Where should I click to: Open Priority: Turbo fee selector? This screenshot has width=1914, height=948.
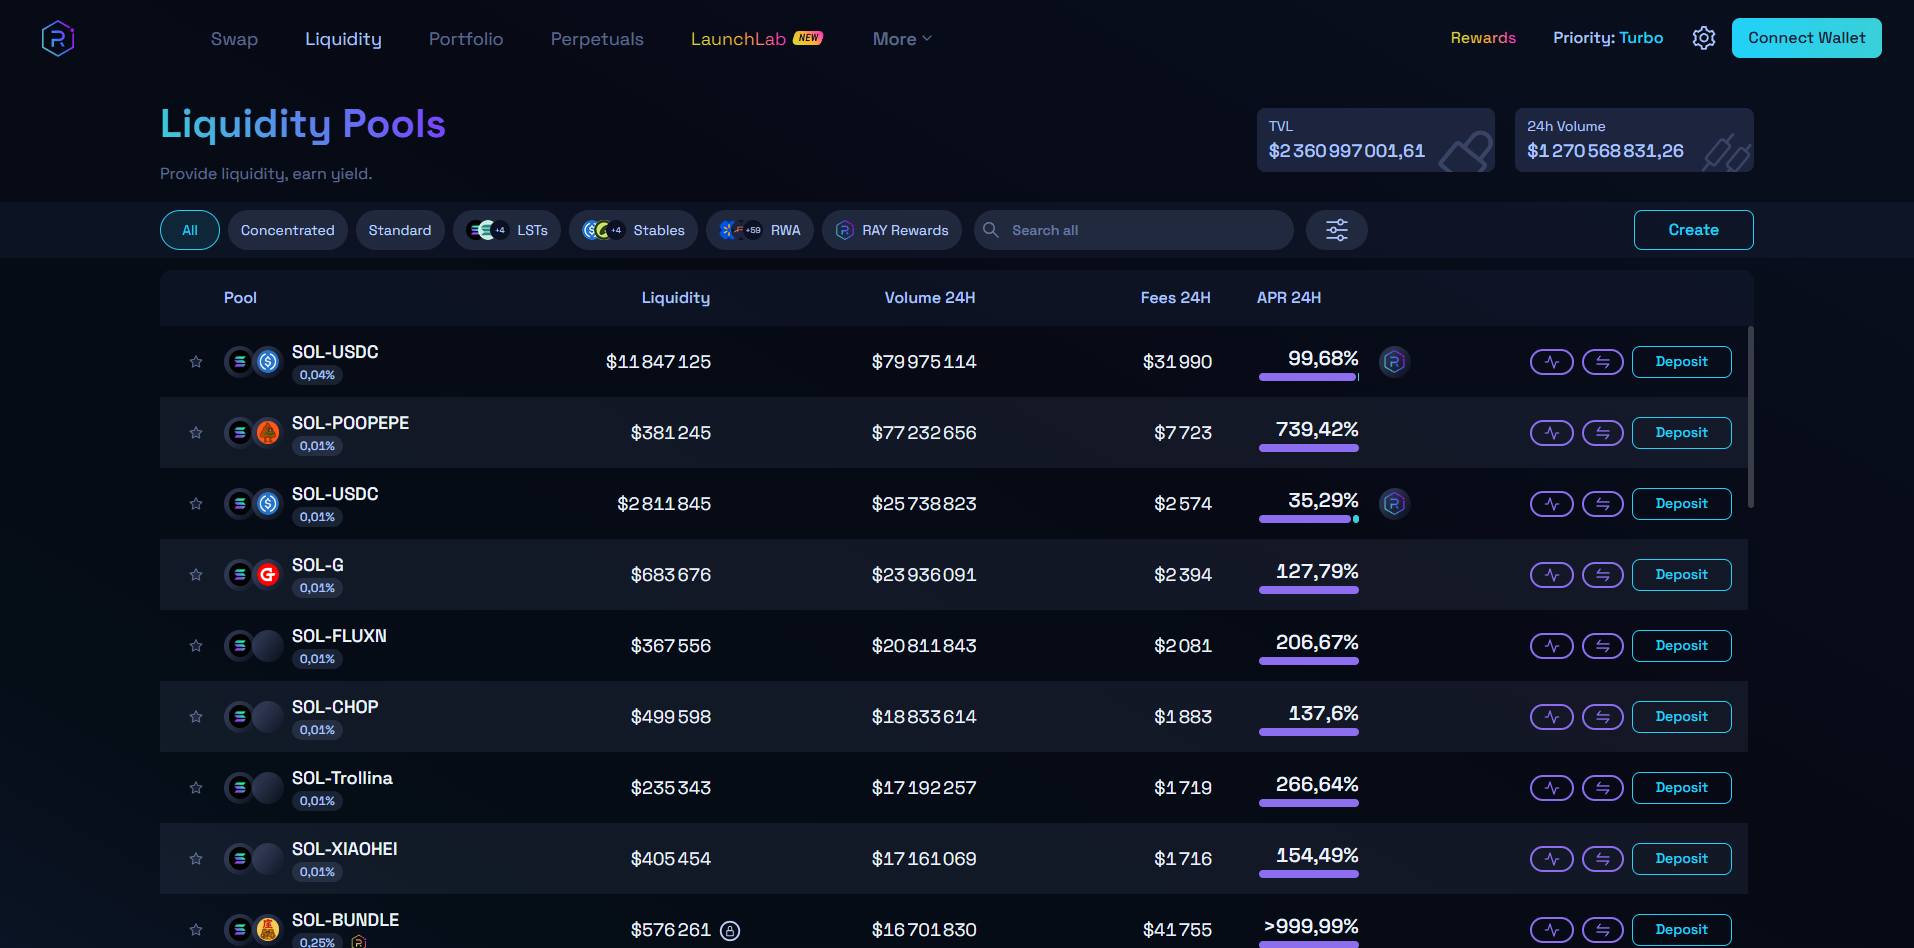pyautogui.click(x=1607, y=38)
